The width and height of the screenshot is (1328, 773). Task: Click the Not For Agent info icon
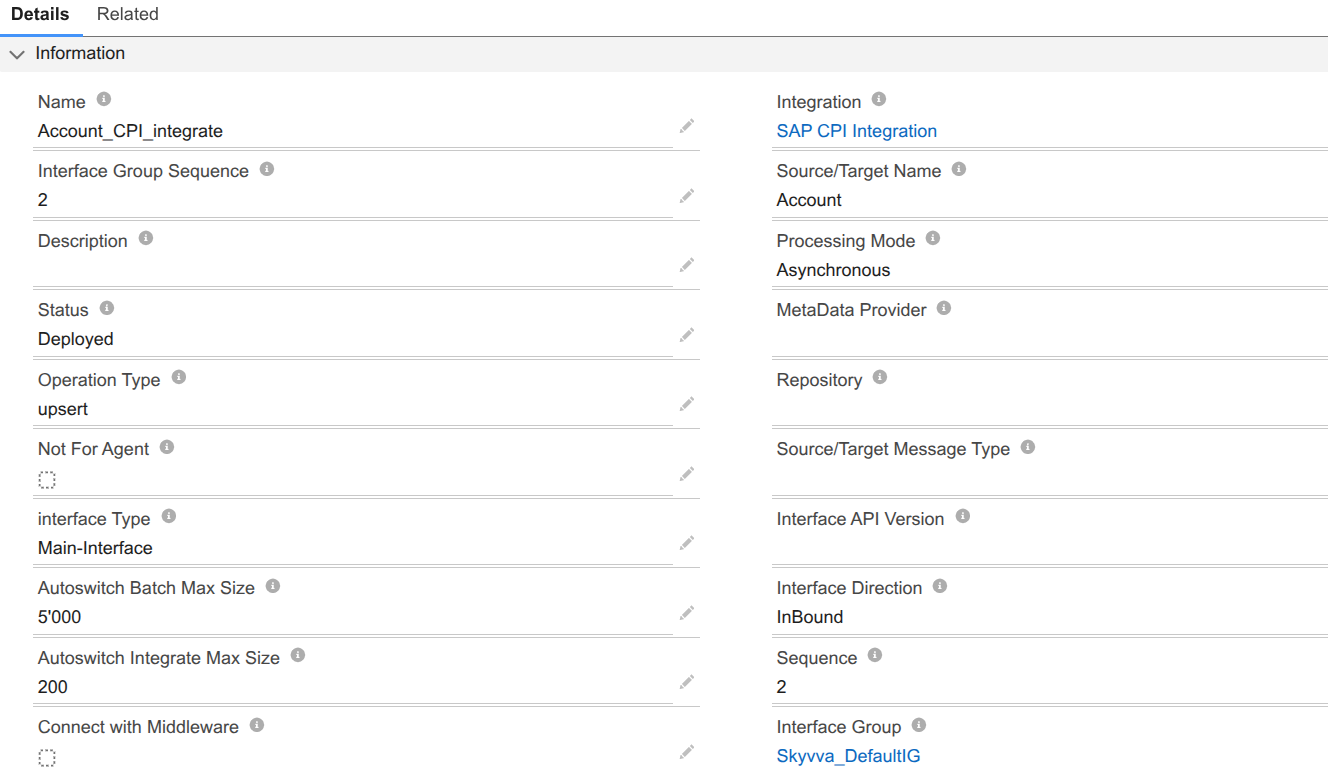click(x=167, y=447)
